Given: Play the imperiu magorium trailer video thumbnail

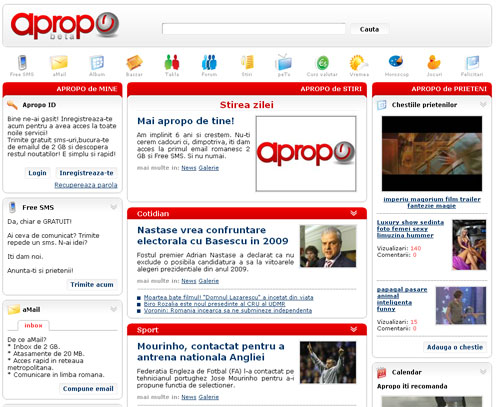Looking at the screenshot, I should (432, 154).
